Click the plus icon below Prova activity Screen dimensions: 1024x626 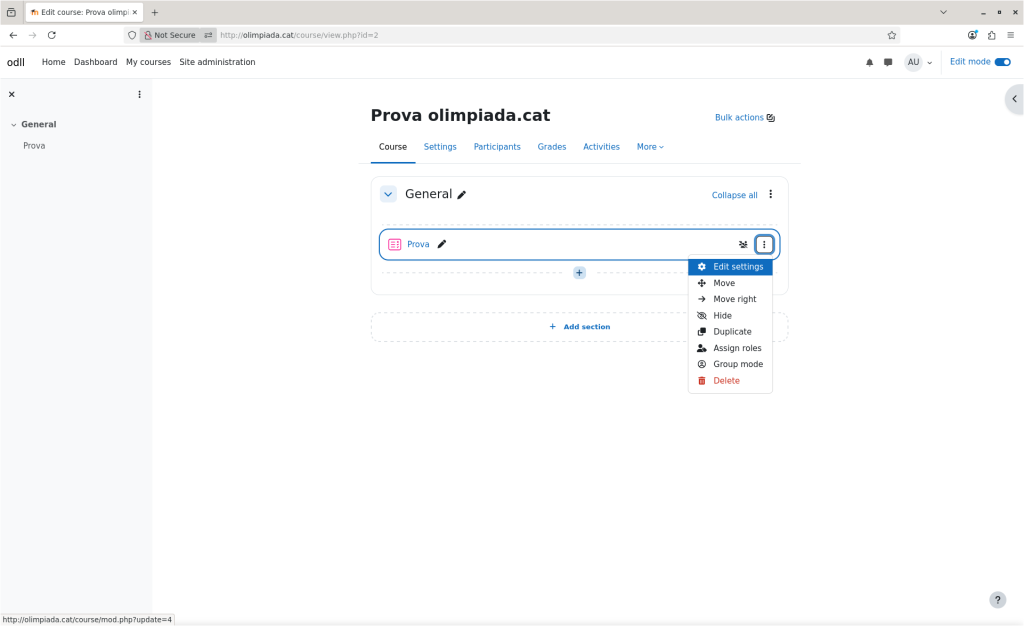pos(579,272)
